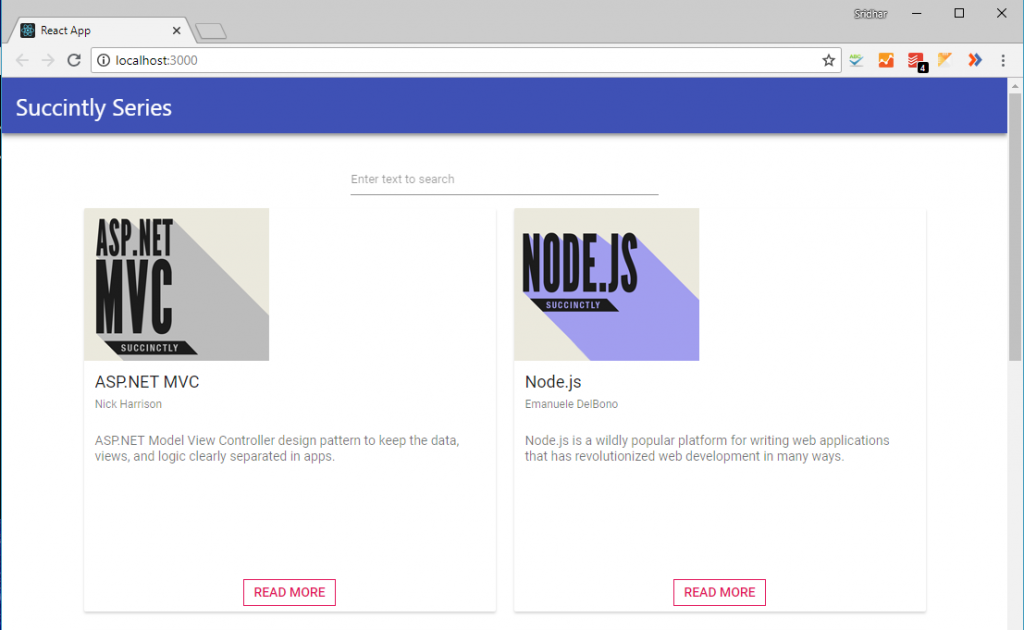This screenshot has width=1024, height=630.
Task: Click the ASP.NET MVC card title
Action: pos(147,382)
